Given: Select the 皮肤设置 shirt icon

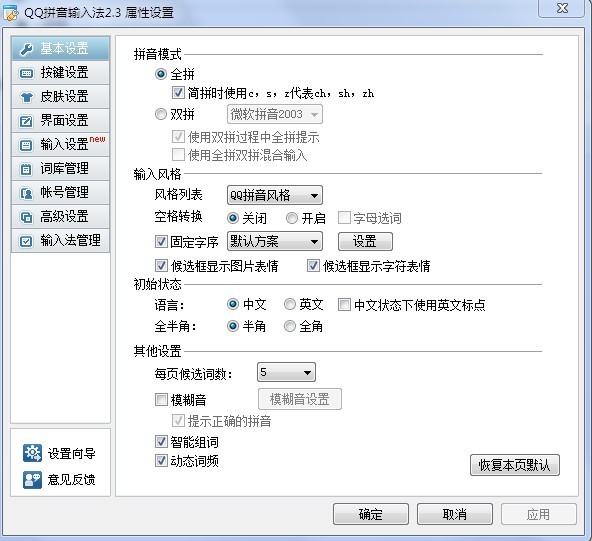Looking at the screenshot, I should pyautogui.click(x=26, y=97).
